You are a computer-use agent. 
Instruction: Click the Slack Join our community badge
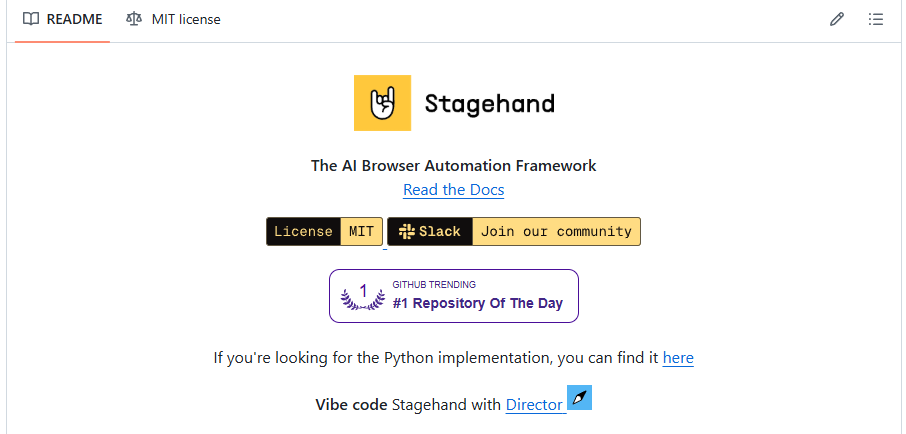click(514, 232)
